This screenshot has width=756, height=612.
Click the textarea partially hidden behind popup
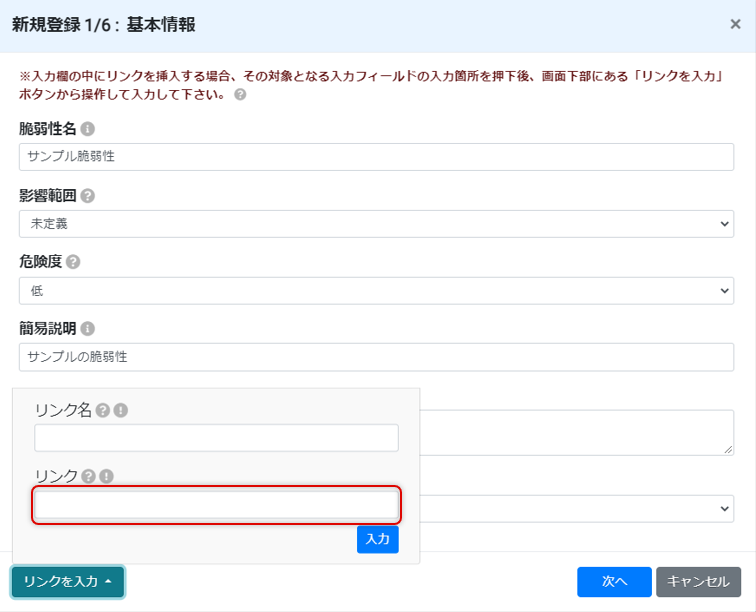577,433
